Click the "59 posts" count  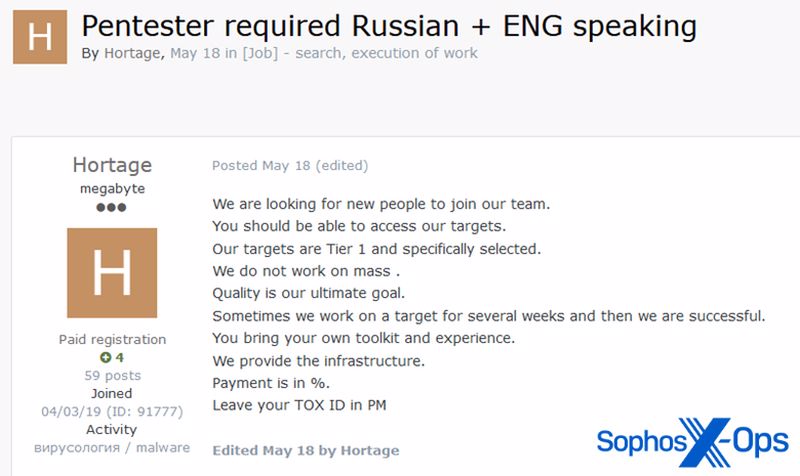112,376
